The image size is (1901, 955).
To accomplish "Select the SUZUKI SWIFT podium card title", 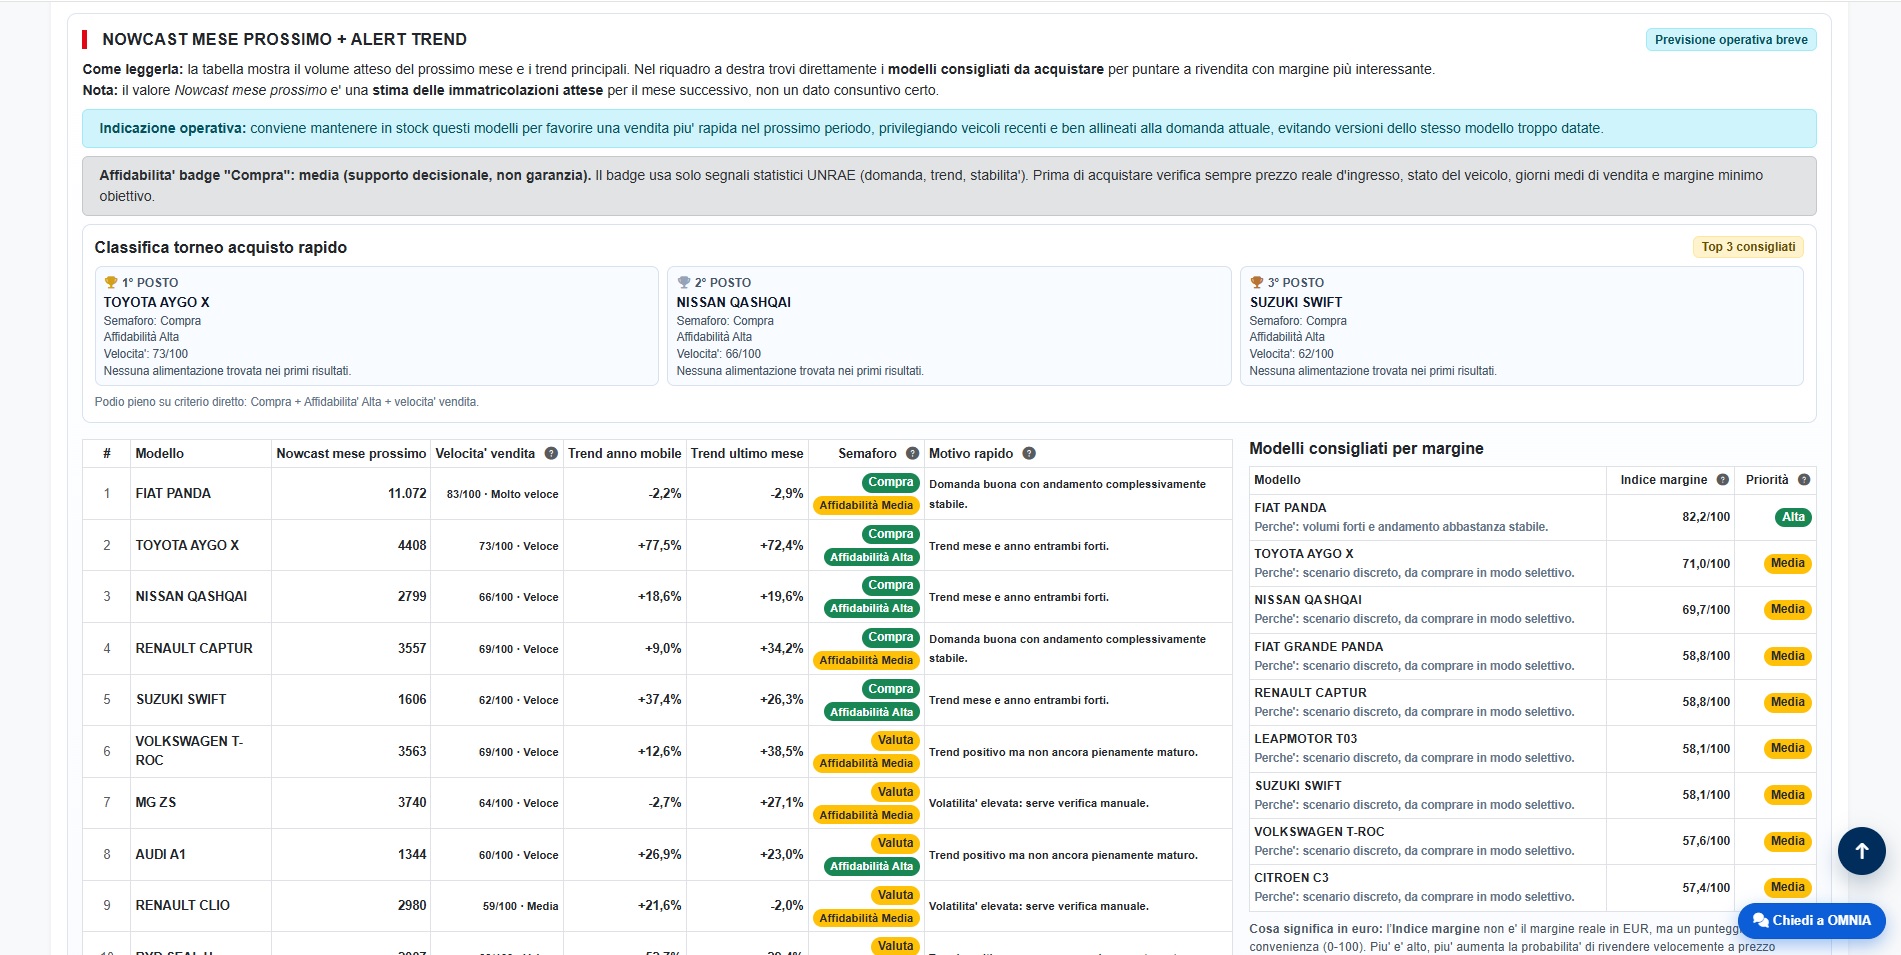I will [1296, 302].
